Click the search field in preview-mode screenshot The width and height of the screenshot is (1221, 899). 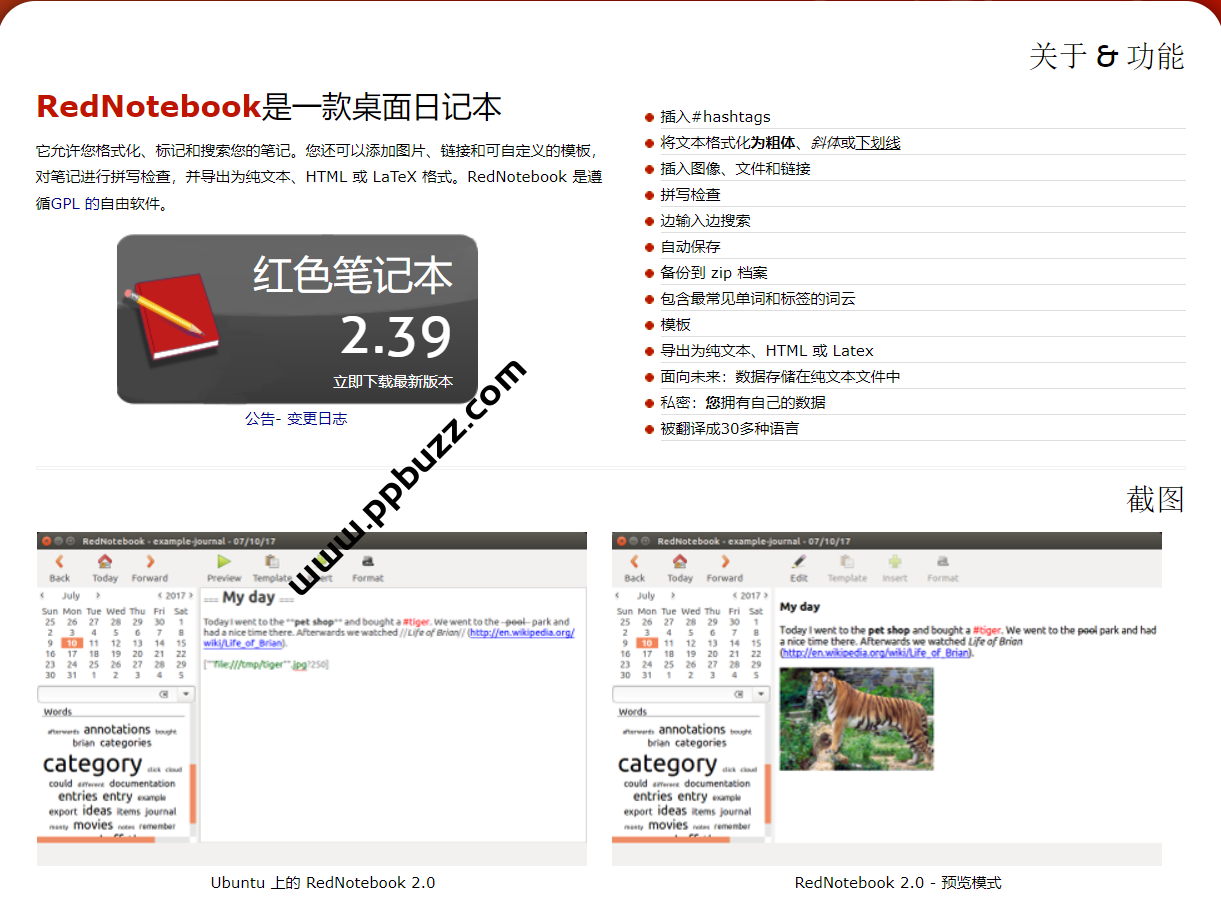[x=682, y=694]
